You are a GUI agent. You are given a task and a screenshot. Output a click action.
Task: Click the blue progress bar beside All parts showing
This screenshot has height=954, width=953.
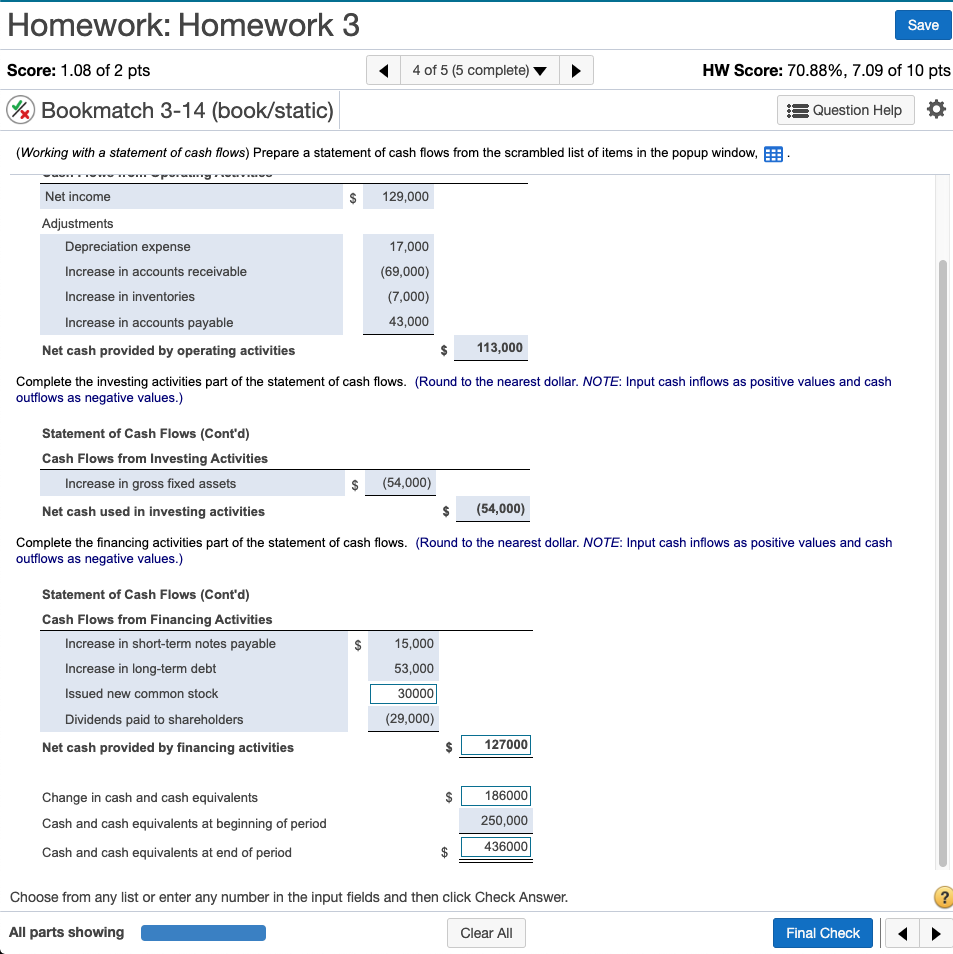[x=203, y=932]
